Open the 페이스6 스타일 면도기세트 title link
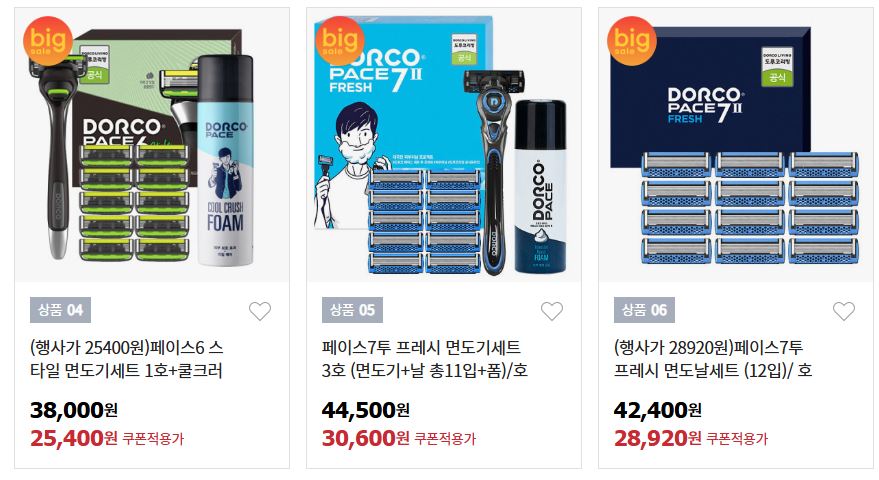The width and height of the screenshot is (879, 480). click(x=127, y=359)
